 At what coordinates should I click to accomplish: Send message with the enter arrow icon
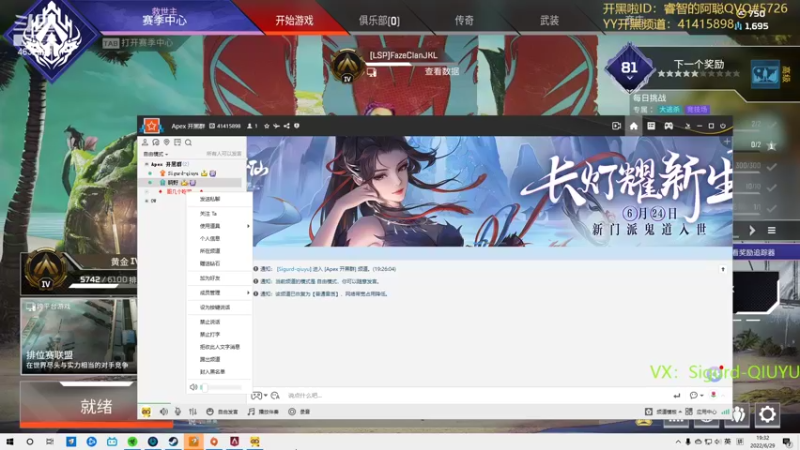tap(677, 395)
